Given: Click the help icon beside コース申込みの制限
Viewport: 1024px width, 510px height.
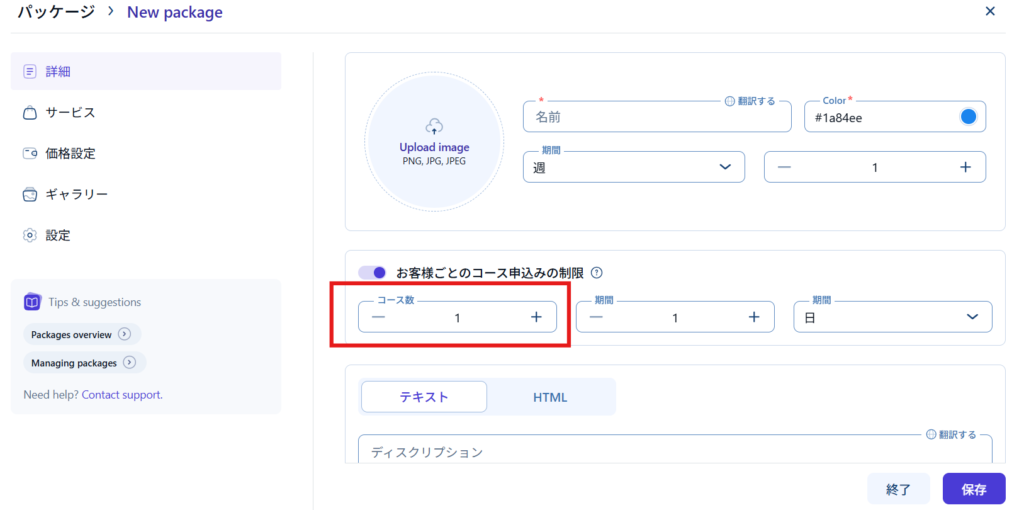Looking at the screenshot, I should (597, 273).
